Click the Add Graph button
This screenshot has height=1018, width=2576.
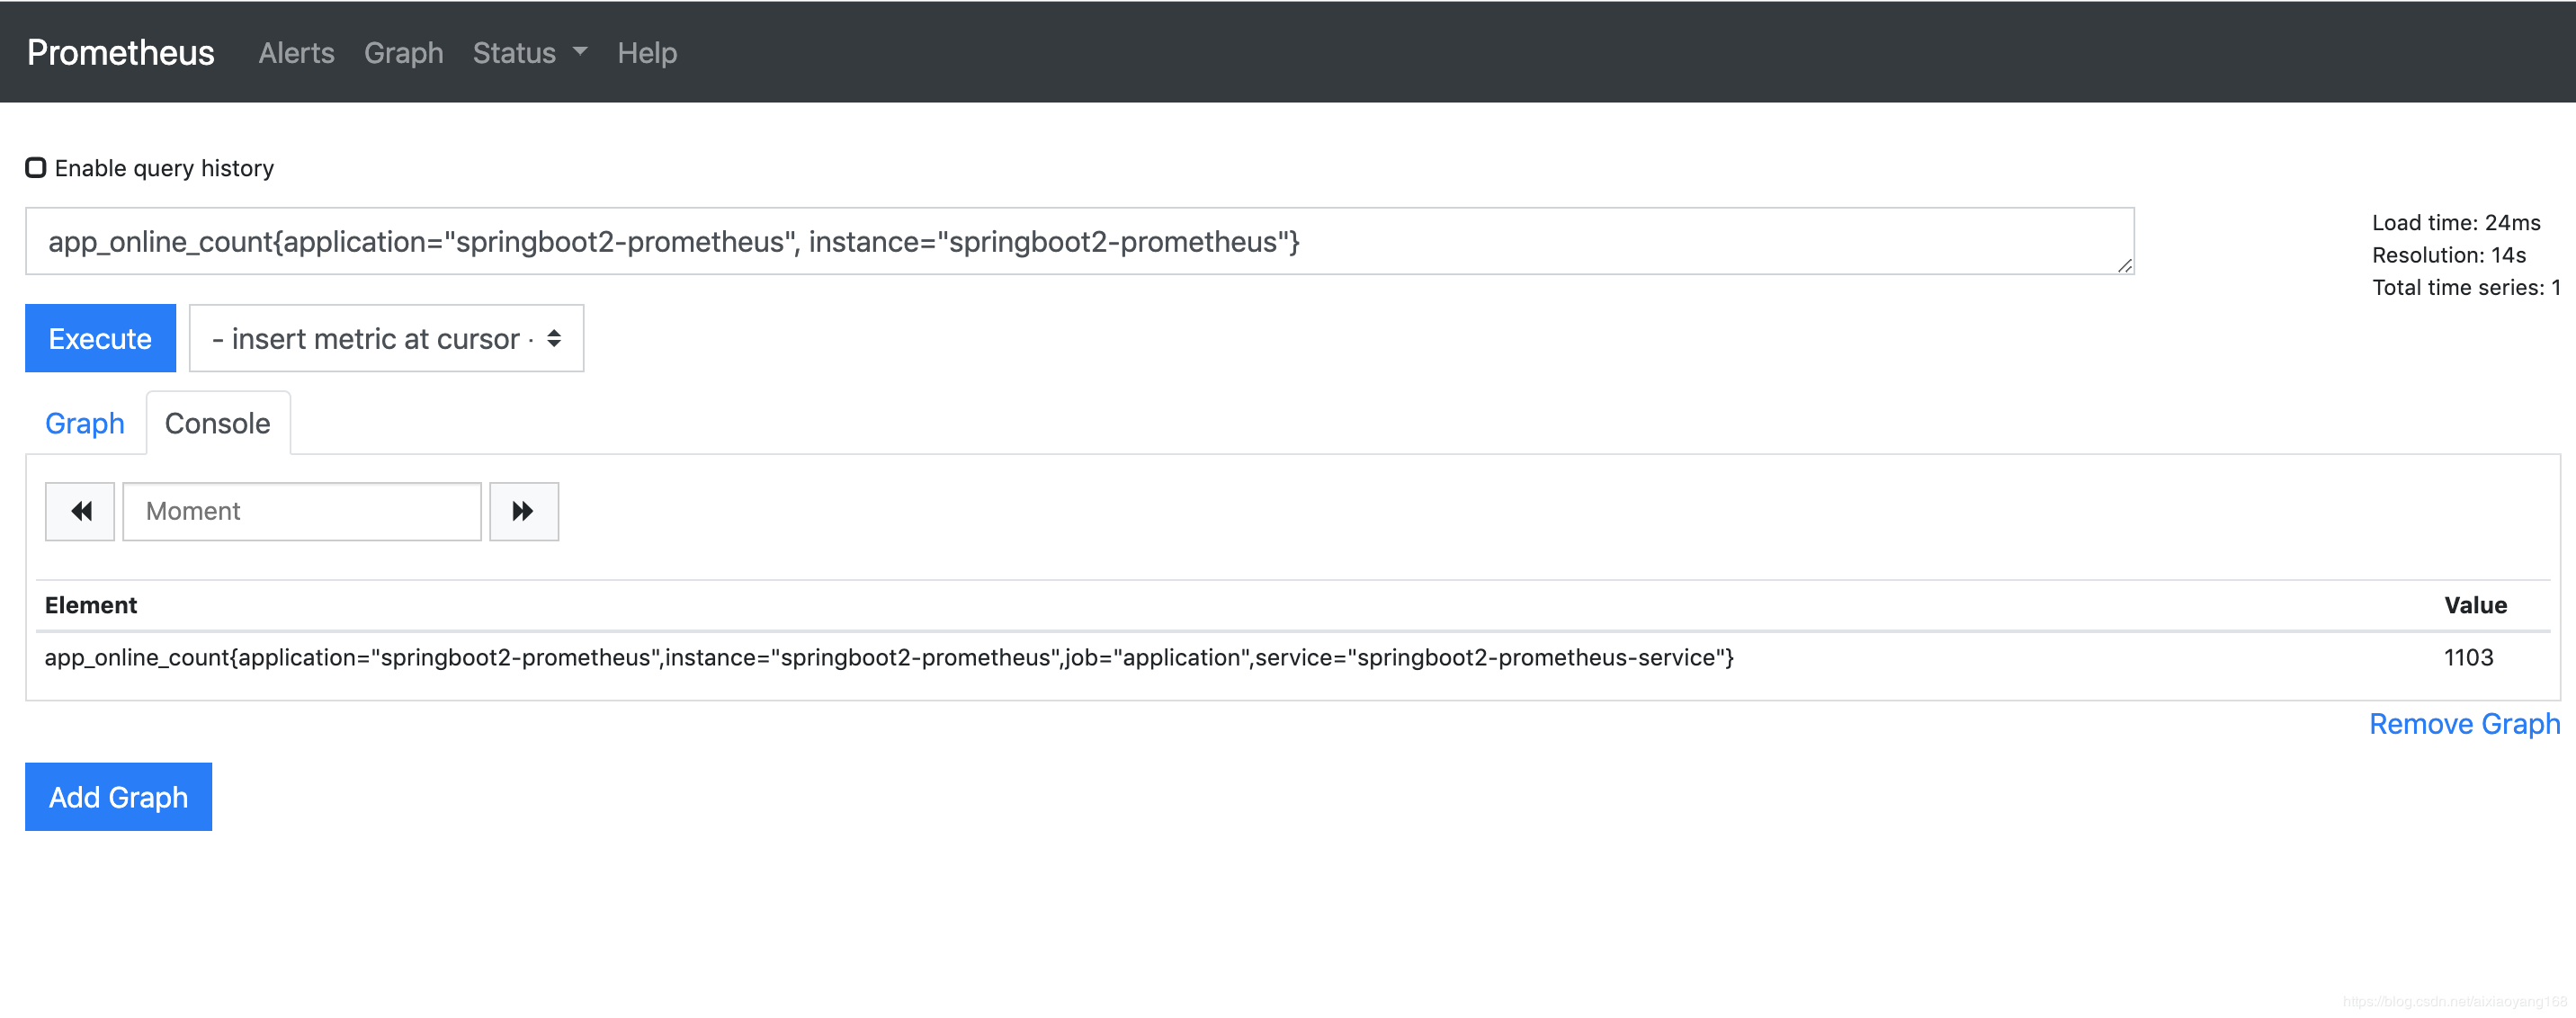[117, 796]
